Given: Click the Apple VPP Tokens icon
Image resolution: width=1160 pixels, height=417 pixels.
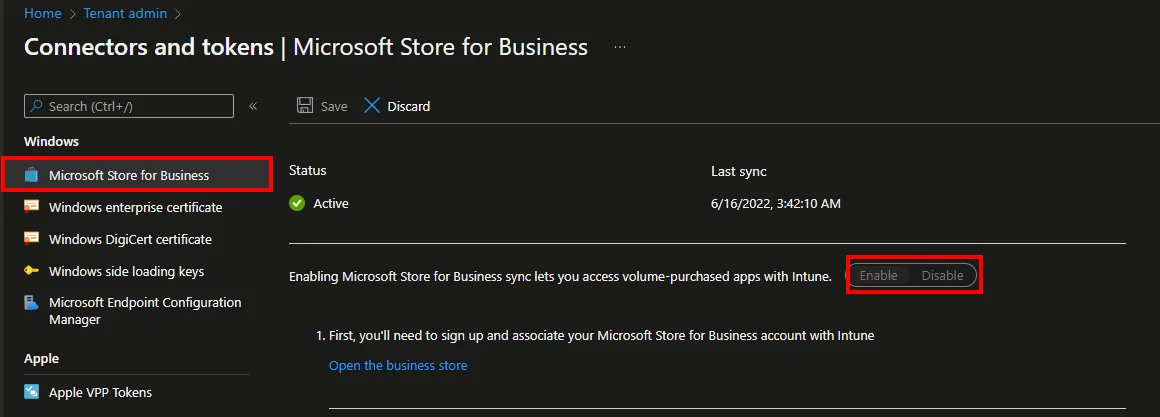Looking at the screenshot, I should click(x=32, y=392).
